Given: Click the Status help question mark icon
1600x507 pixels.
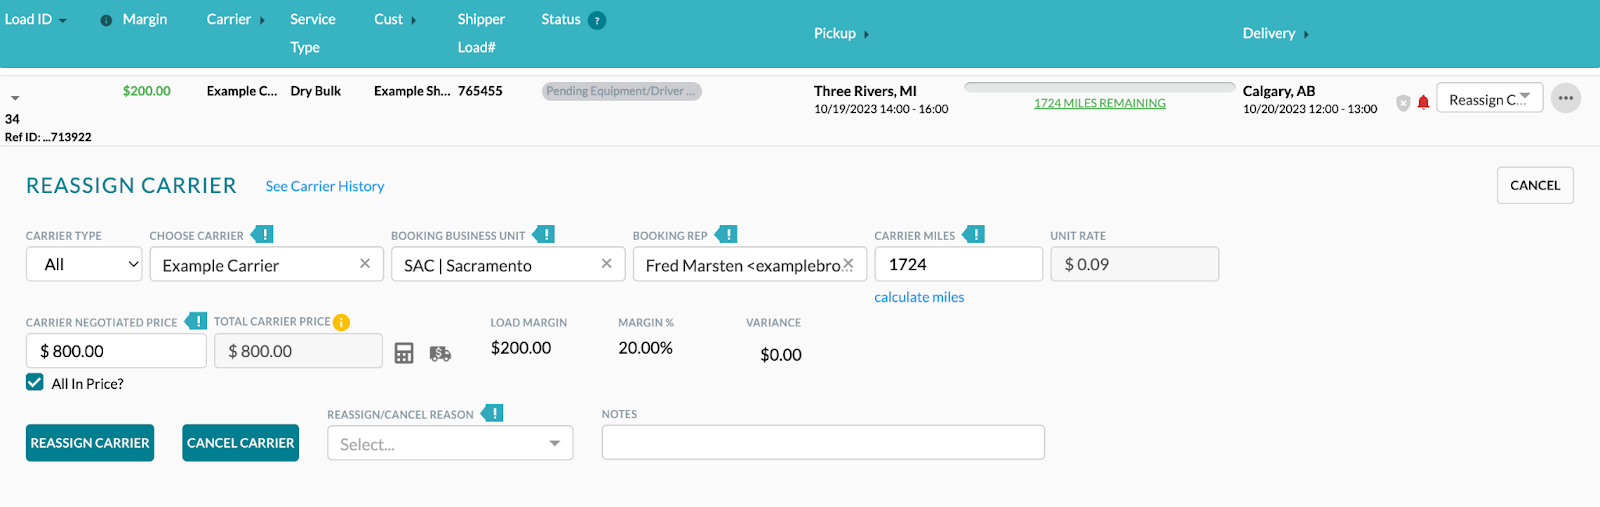Looking at the screenshot, I should 597,20.
